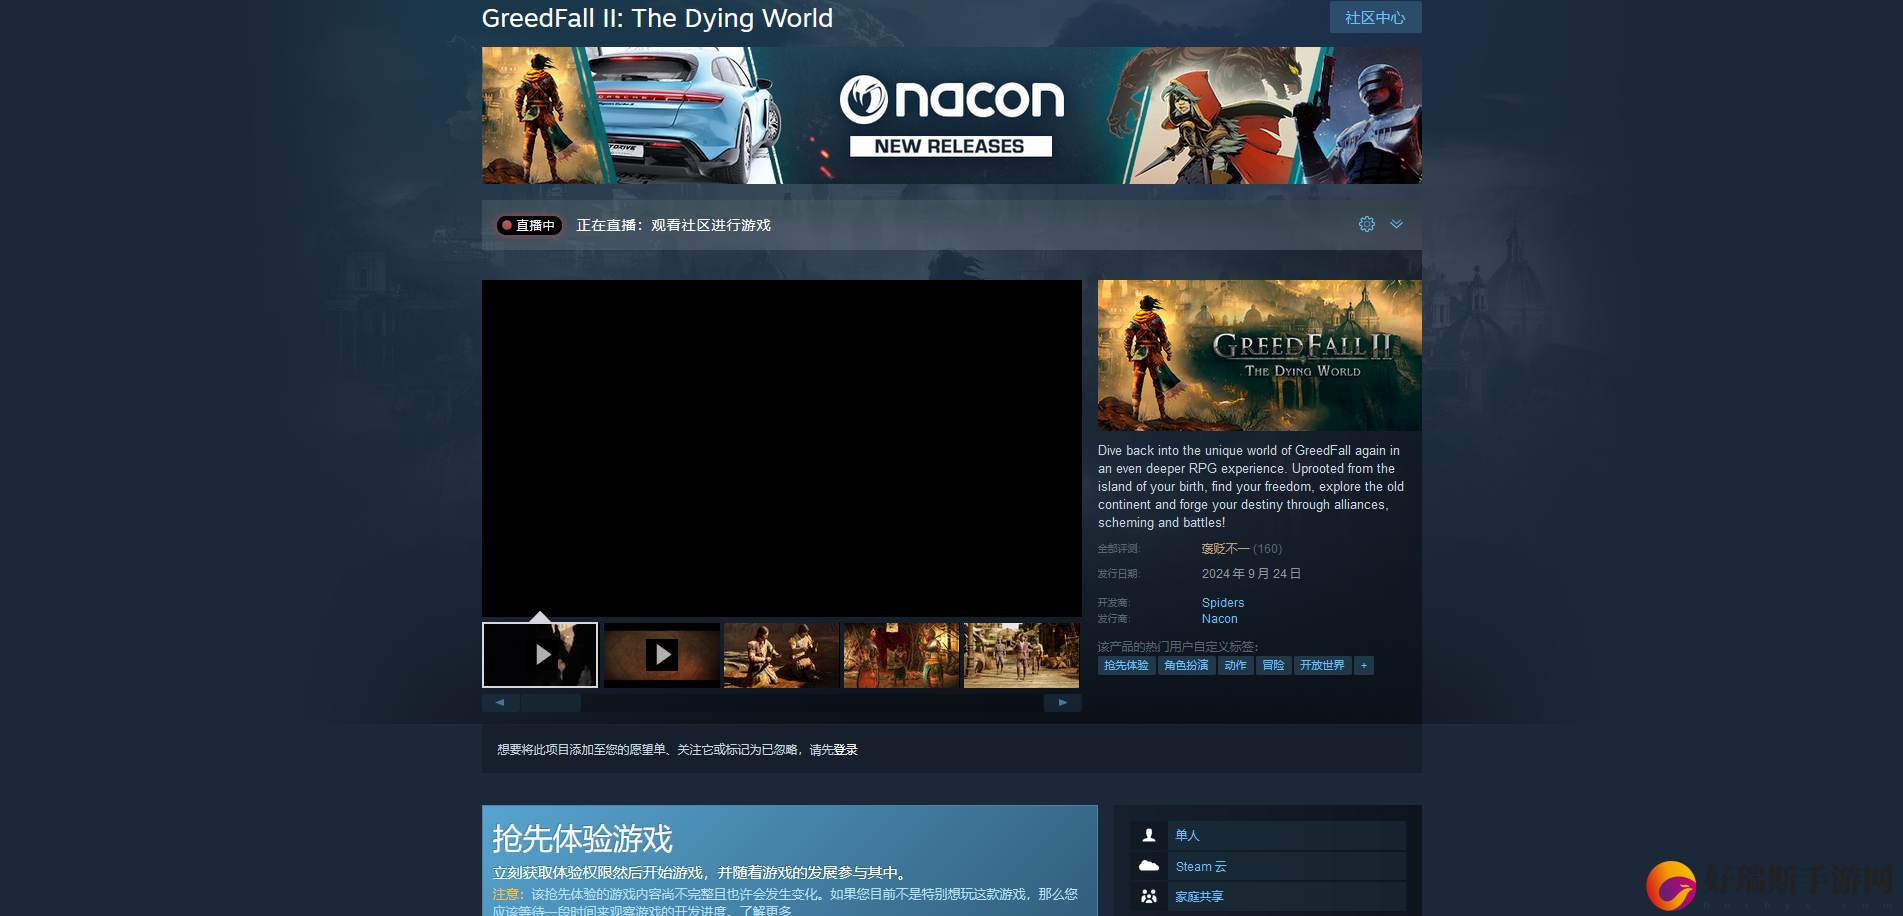This screenshot has height=916, width=1903.
Task: Click the family sharing icon
Action: (x=1149, y=897)
